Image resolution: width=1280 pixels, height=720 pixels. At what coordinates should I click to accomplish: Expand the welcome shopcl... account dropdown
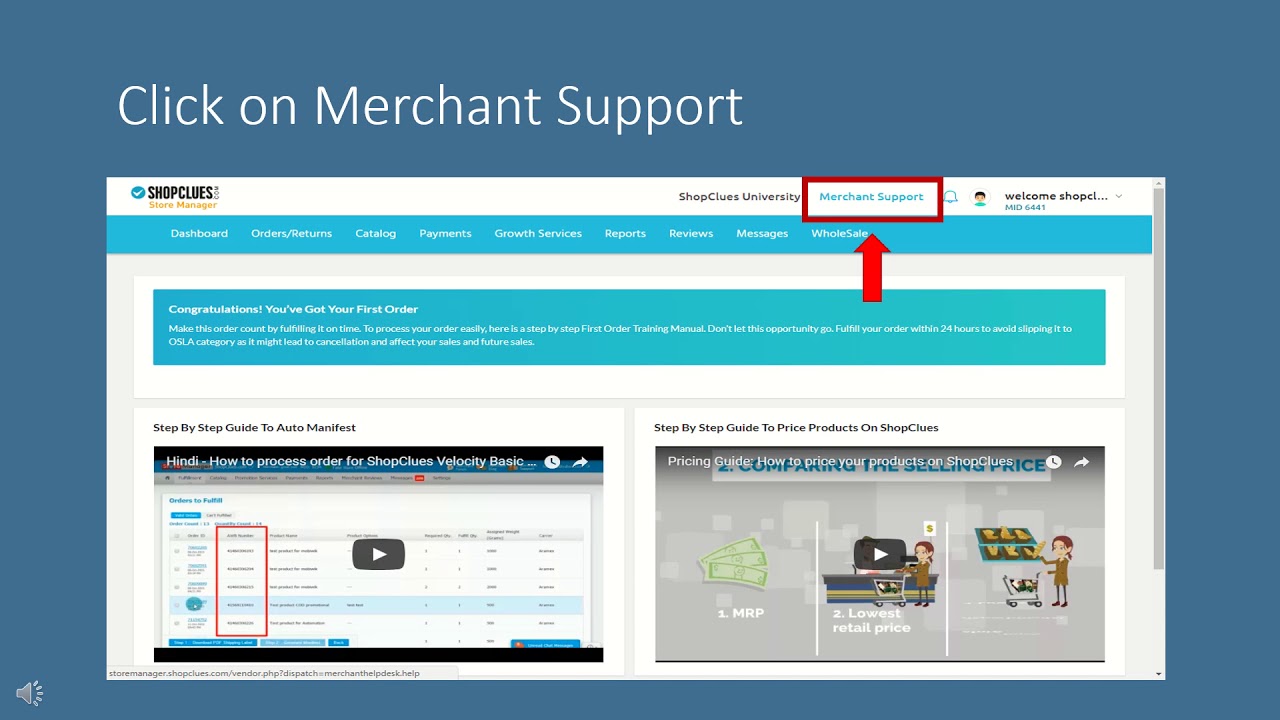(1119, 196)
